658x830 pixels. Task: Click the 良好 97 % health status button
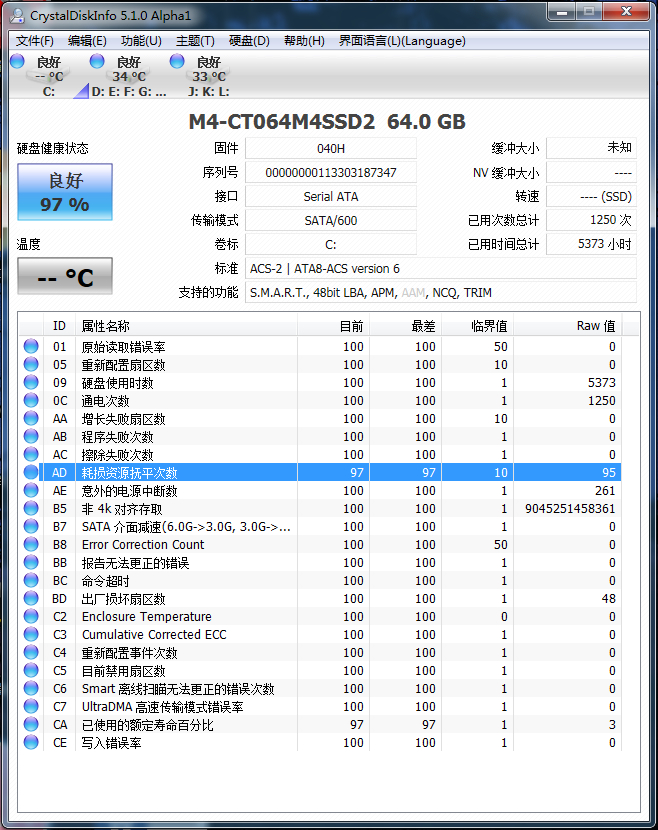click(x=65, y=192)
